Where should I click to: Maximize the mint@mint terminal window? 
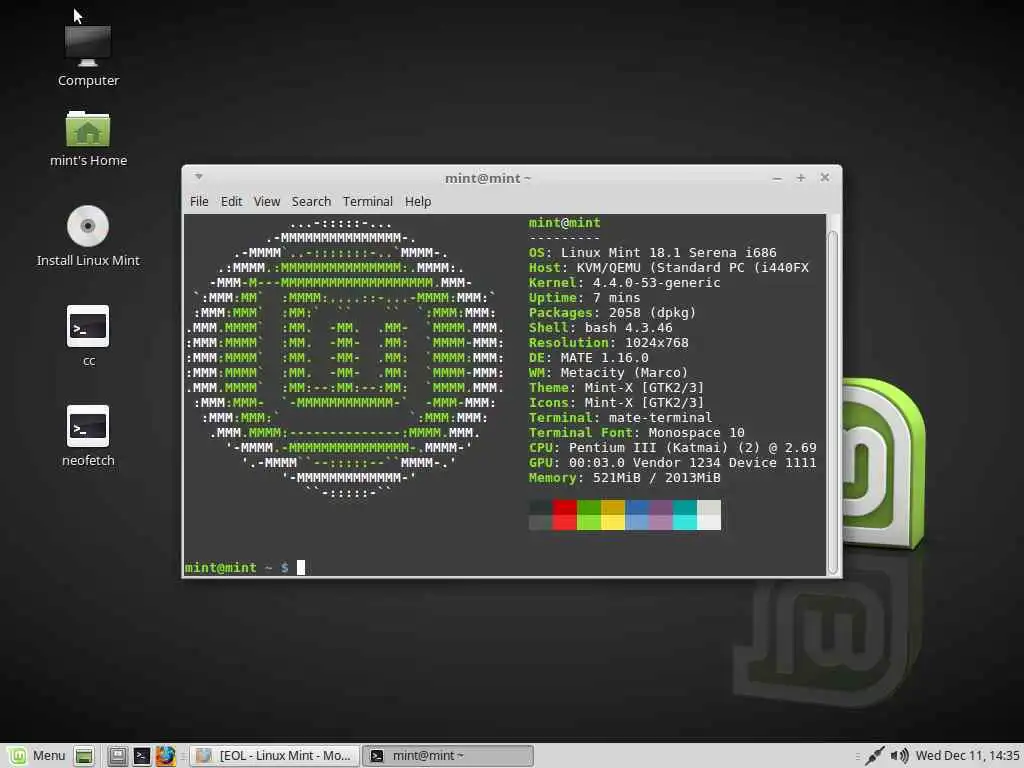[801, 178]
